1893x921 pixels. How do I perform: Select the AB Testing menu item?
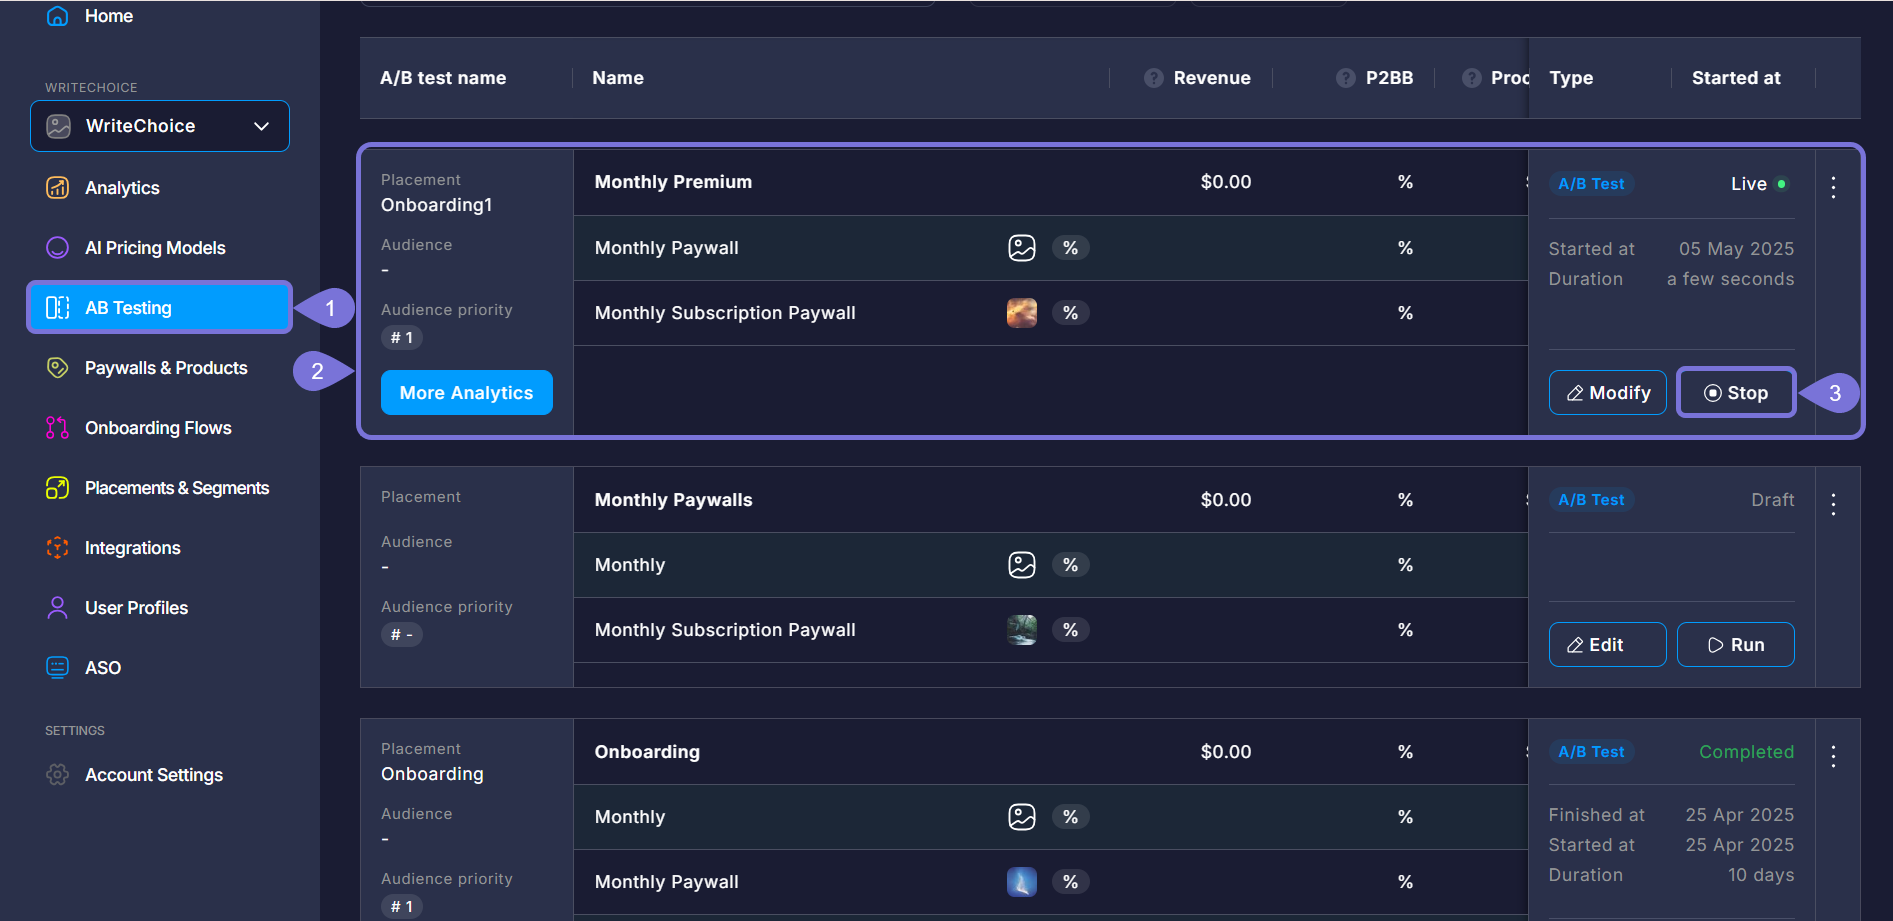[x=159, y=308]
